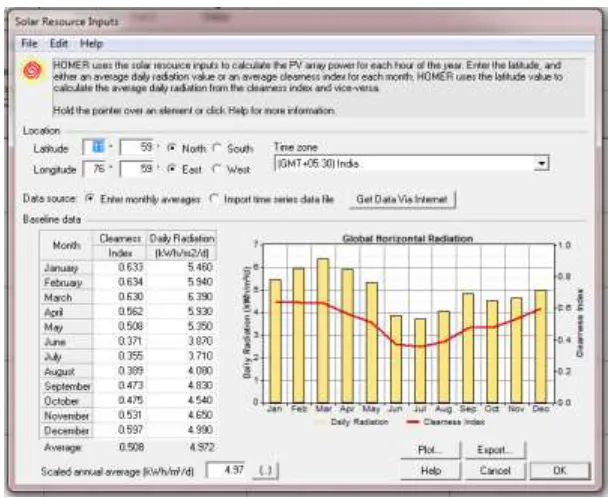Select November clearness index 0.531
This screenshot has height=498, width=614.
tap(119, 415)
